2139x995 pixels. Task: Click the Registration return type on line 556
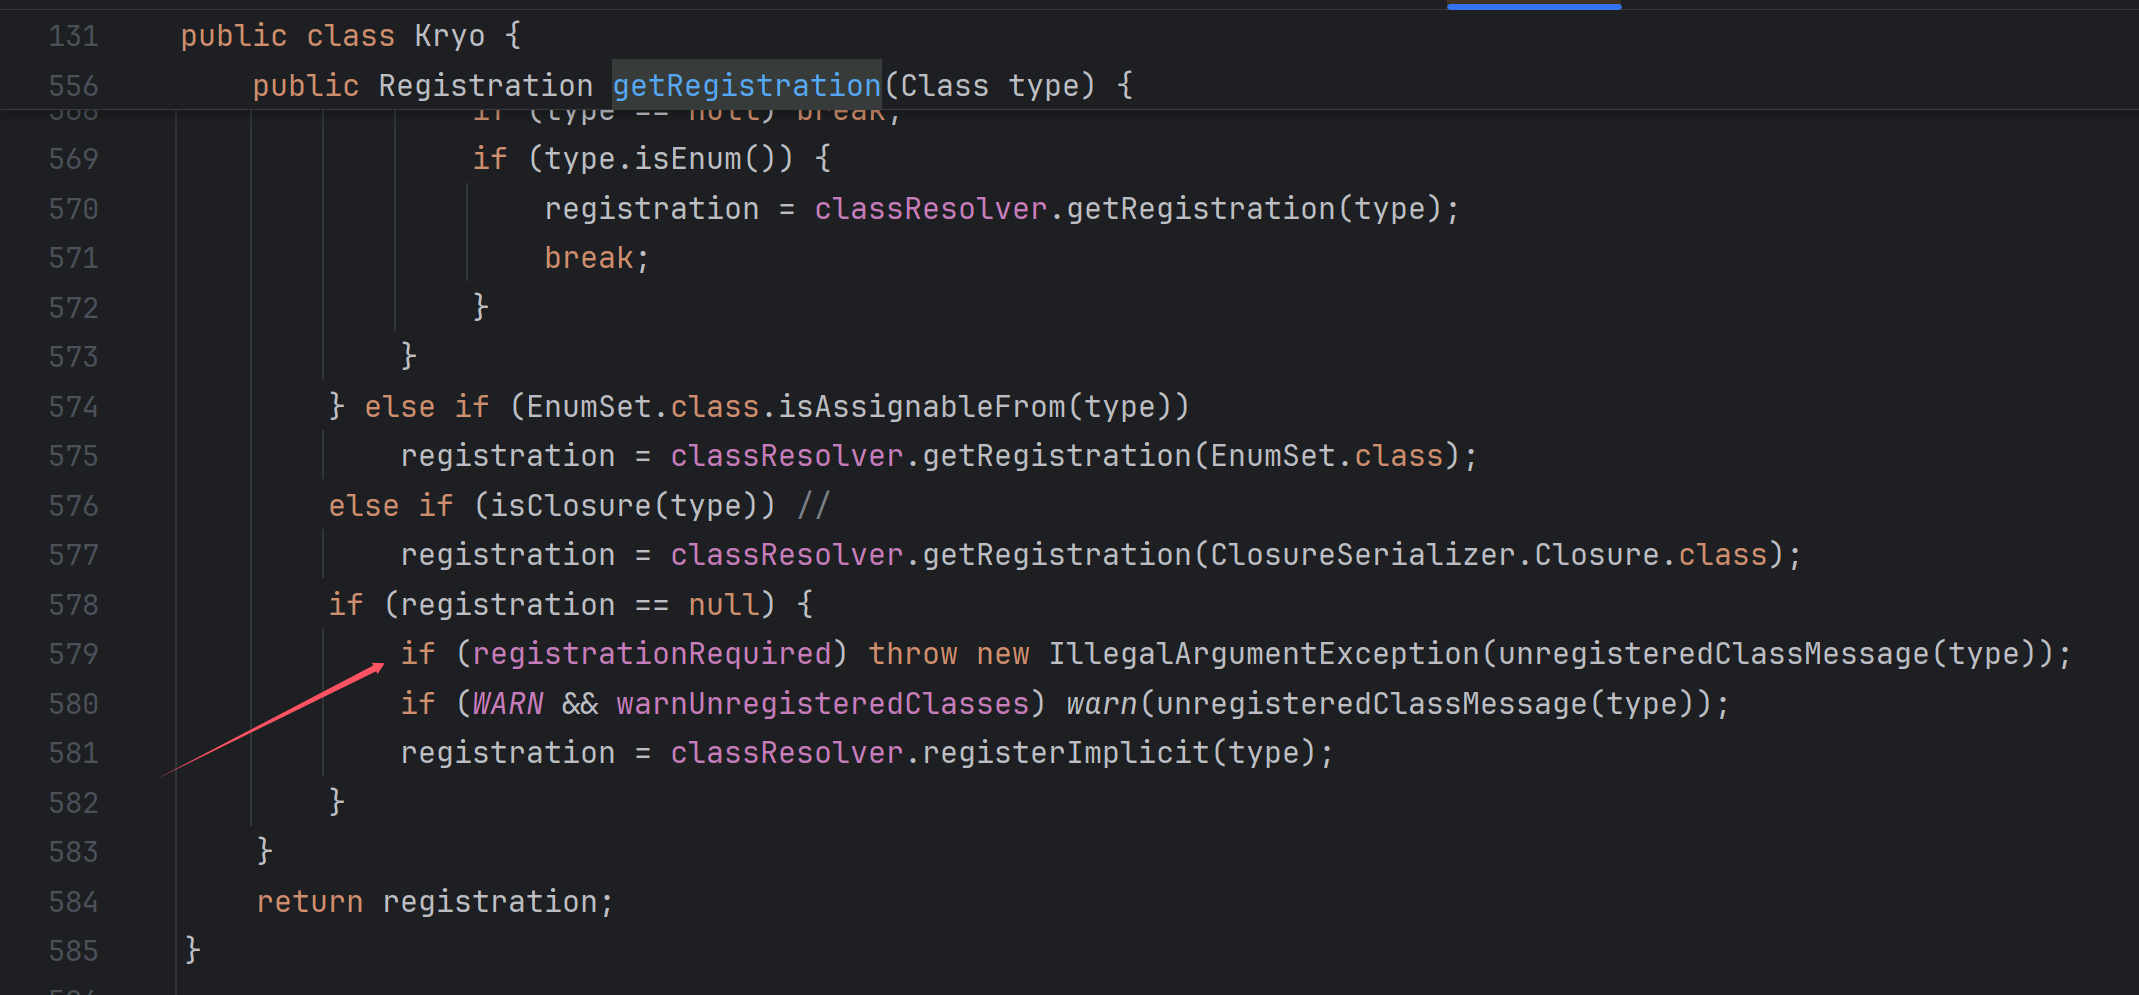(x=486, y=86)
